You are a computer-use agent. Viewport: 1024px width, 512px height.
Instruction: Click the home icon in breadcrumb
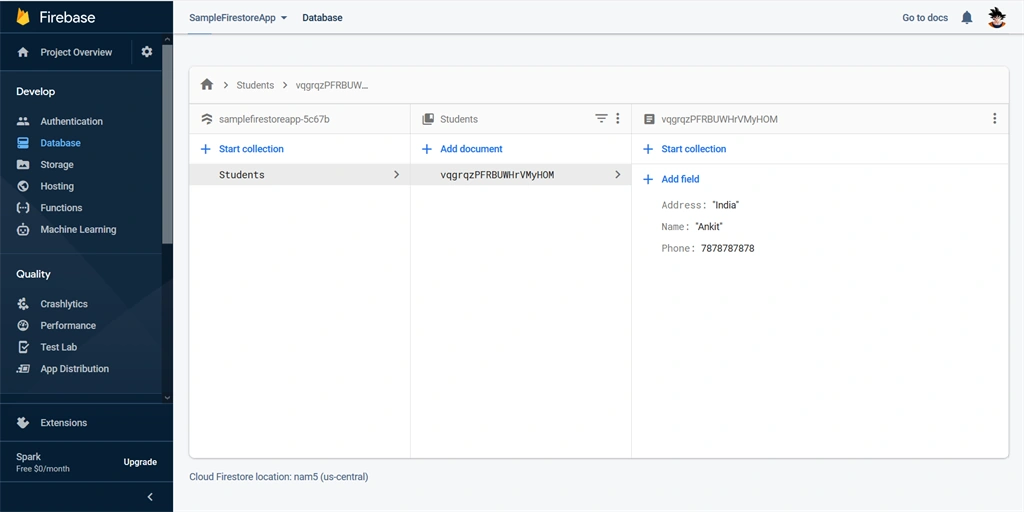[x=207, y=84]
